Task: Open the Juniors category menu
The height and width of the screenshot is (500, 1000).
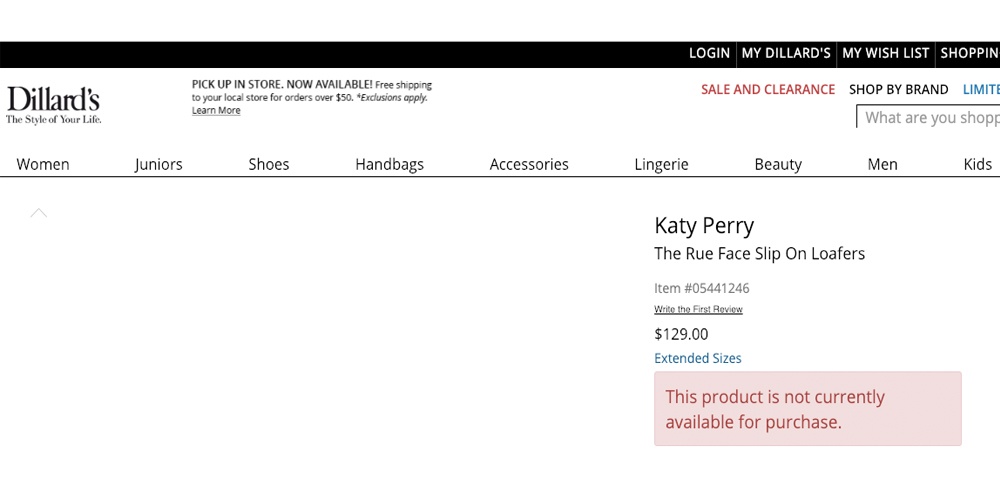Action: tap(159, 164)
